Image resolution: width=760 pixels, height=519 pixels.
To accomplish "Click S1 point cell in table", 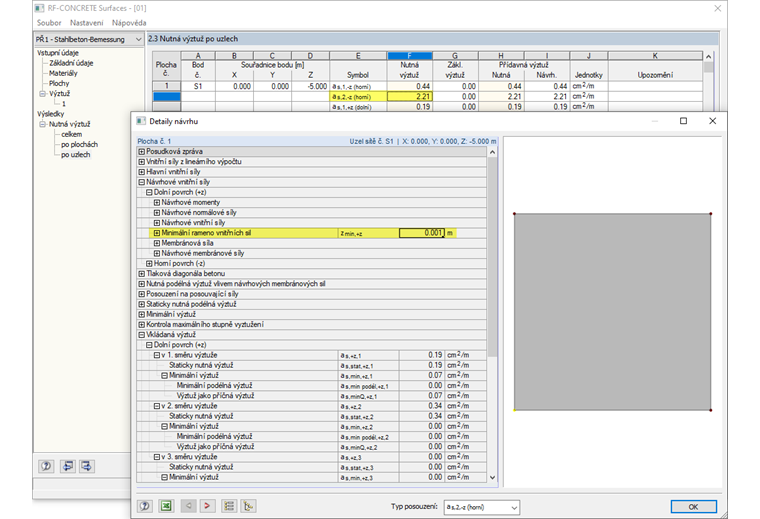I will point(198,86).
